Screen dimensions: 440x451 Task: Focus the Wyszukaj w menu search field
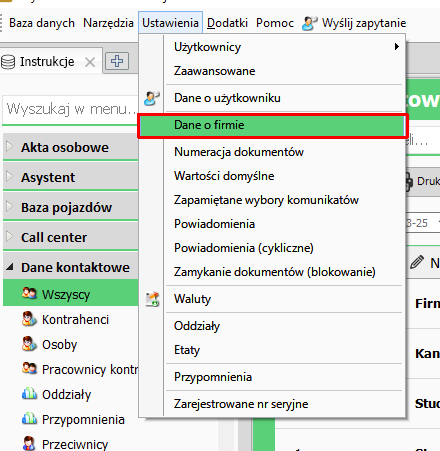[x=70, y=109]
